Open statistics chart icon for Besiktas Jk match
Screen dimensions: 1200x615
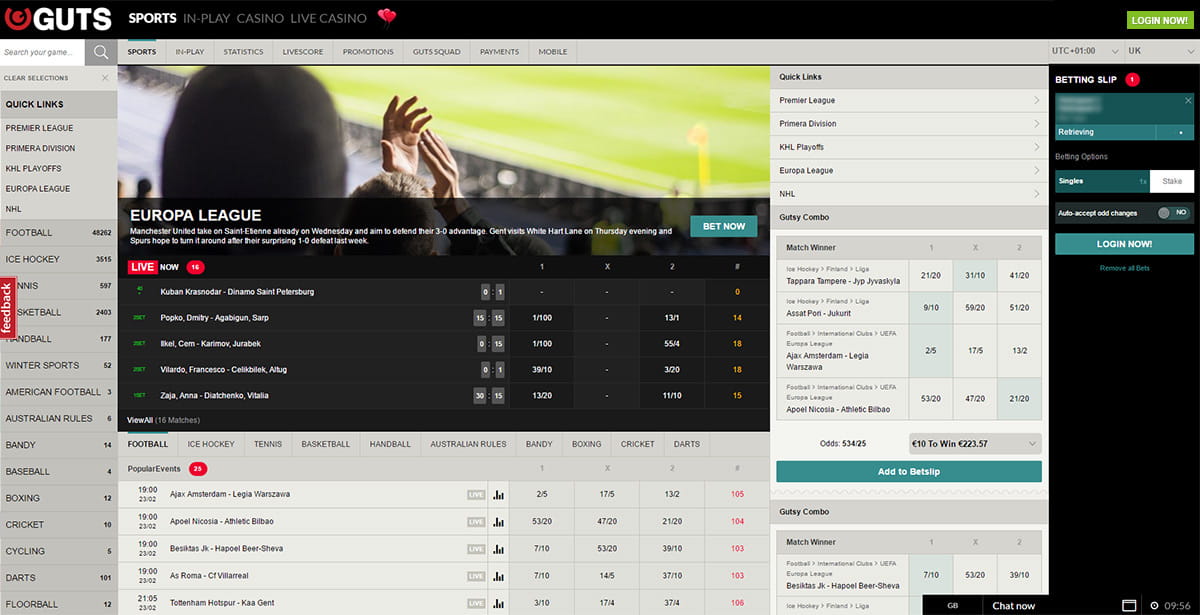point(499,548)
